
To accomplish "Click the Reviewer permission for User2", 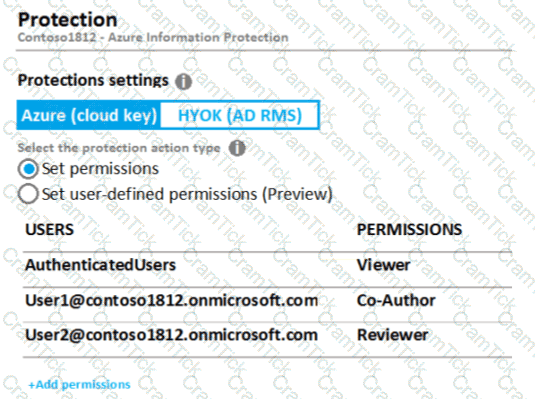I will 392,335.
